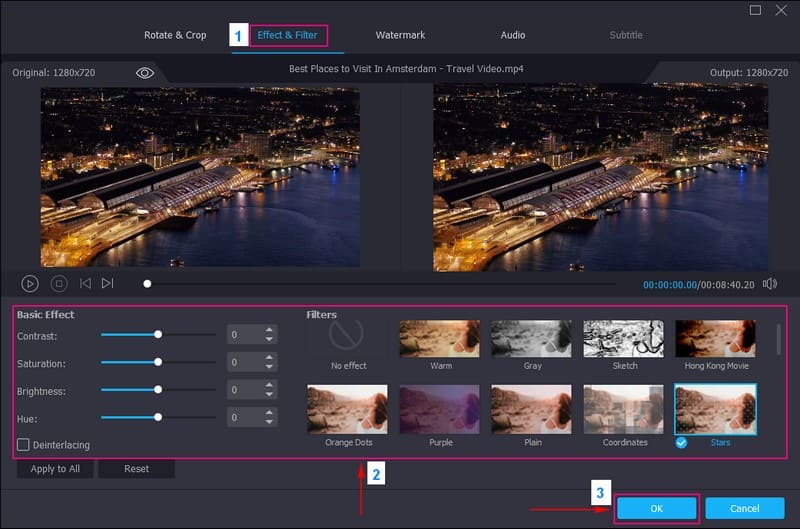Open the Rotate & Crop tab
Image resolution: width=800 pixels, height=529 pixels.
tap(176, 35)
